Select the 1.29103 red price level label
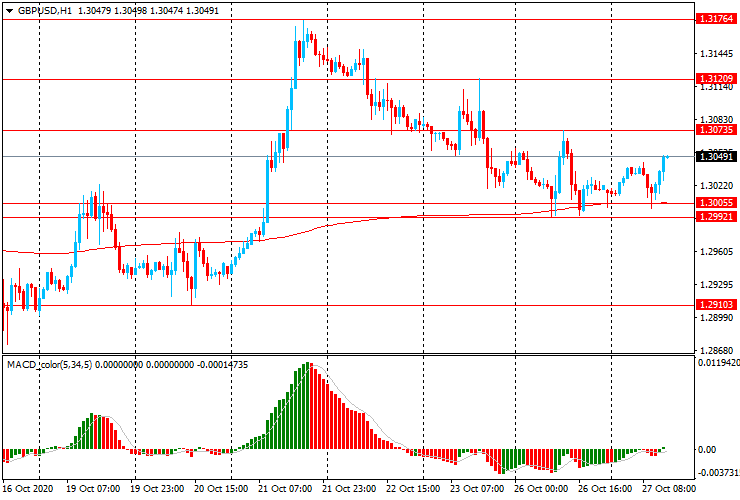This screenshot has width=740, height=500. coord(716,305)
